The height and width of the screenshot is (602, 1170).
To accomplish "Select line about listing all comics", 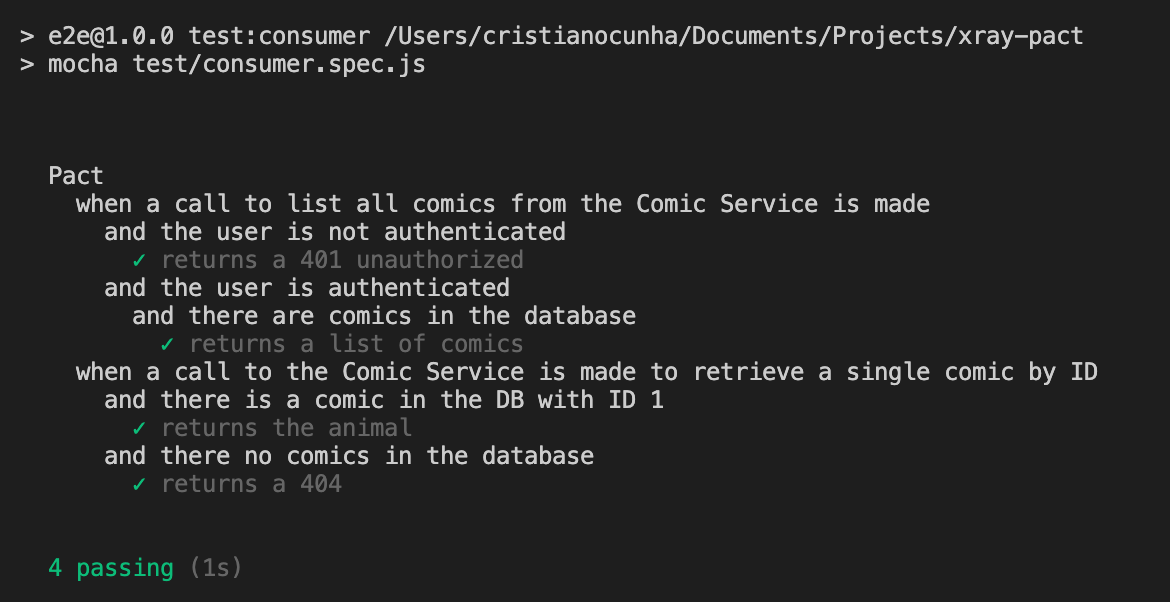I will pos(503,204).
